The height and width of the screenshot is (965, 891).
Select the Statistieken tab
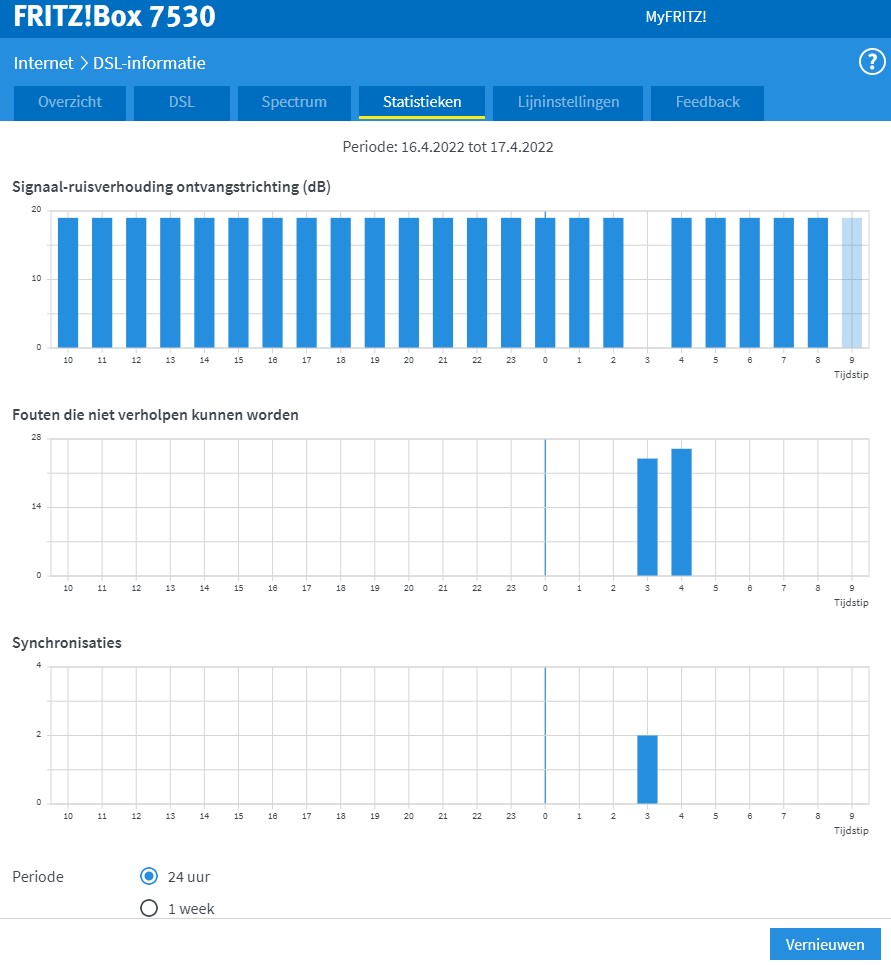[x=422, y=102]
